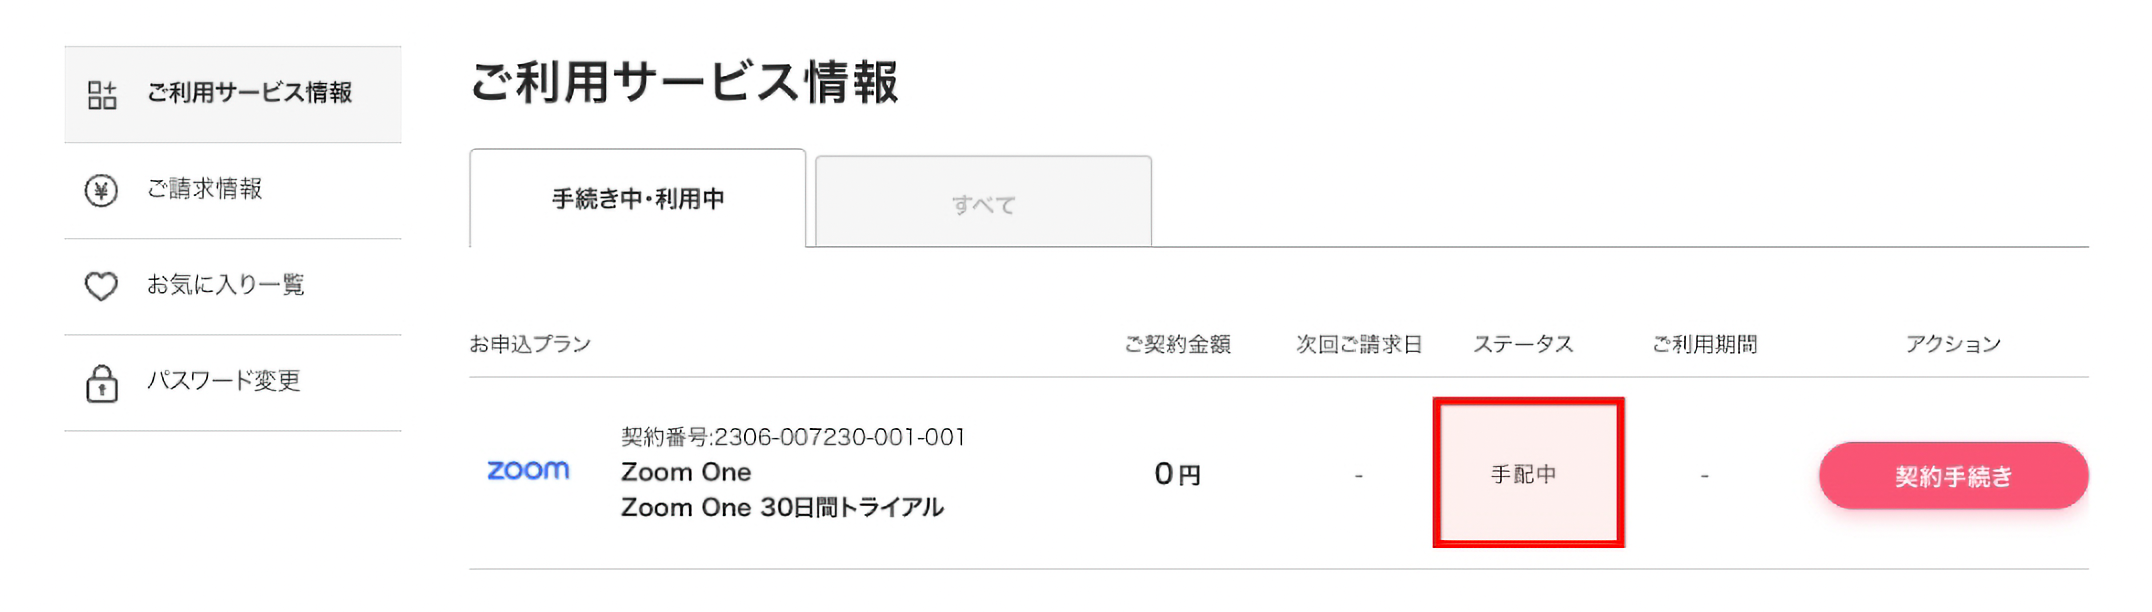Image resolution: width=2152 pixels, height=612 pixels.
Task: Click the service info grid icon
Action: tap(102, 95)
